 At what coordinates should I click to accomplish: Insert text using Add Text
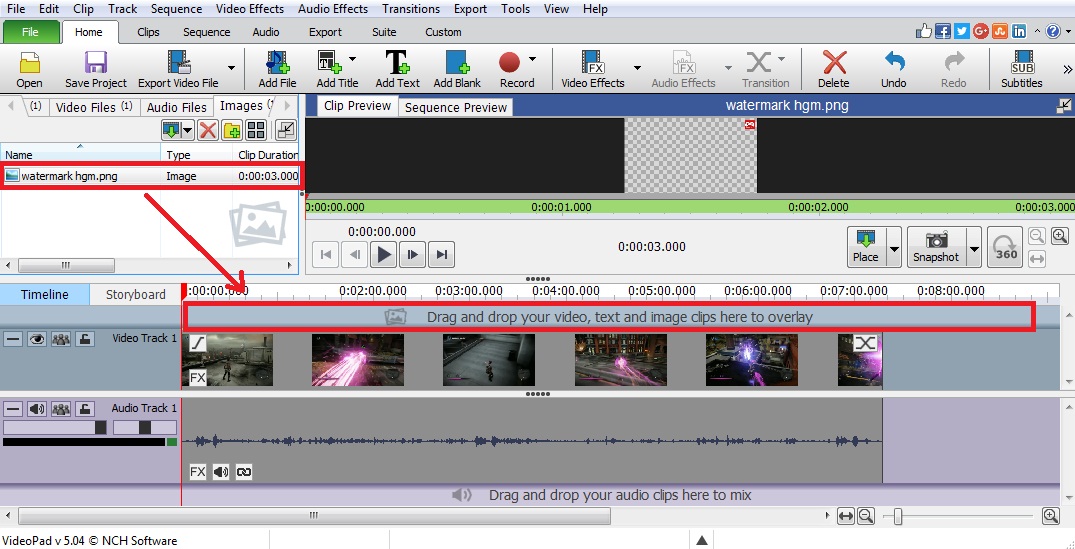pos(397,69)
